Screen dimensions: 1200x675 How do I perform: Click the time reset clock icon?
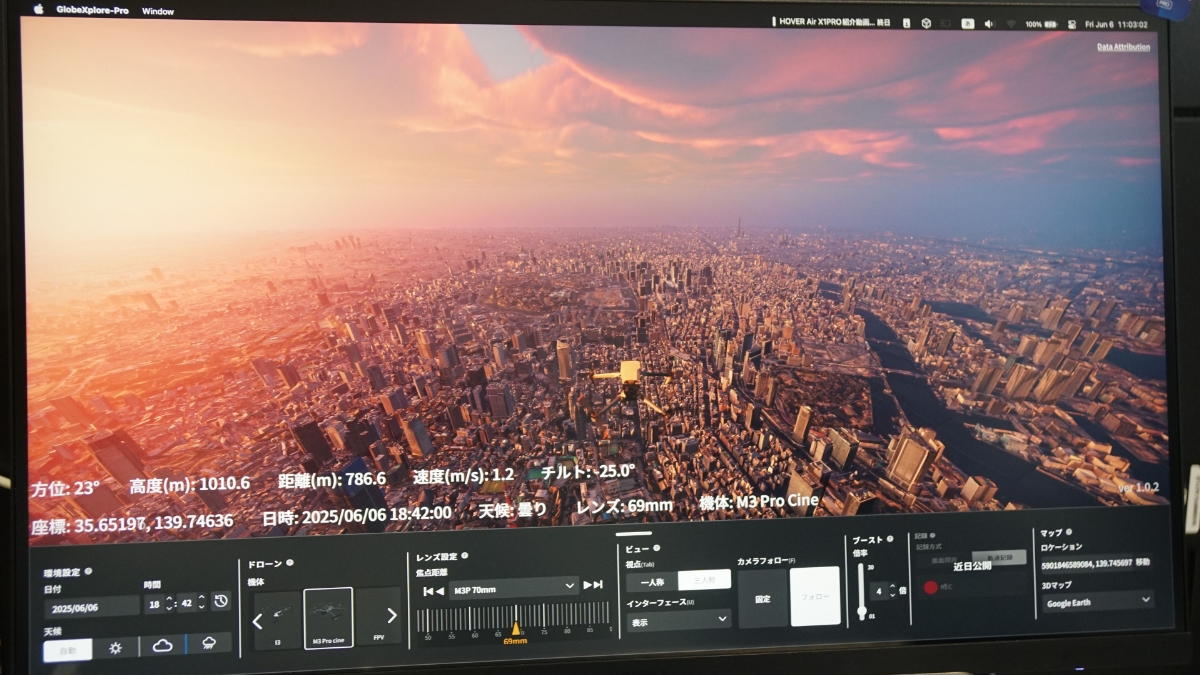click(220, 603)
